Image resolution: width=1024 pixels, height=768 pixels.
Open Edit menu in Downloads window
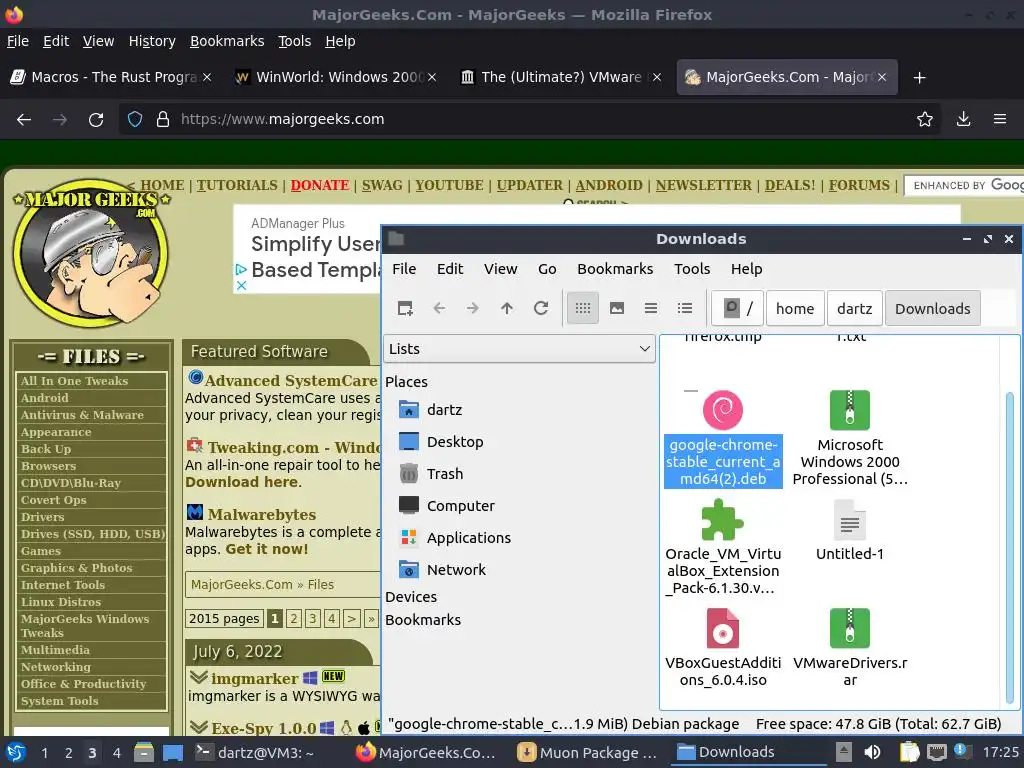449,268
